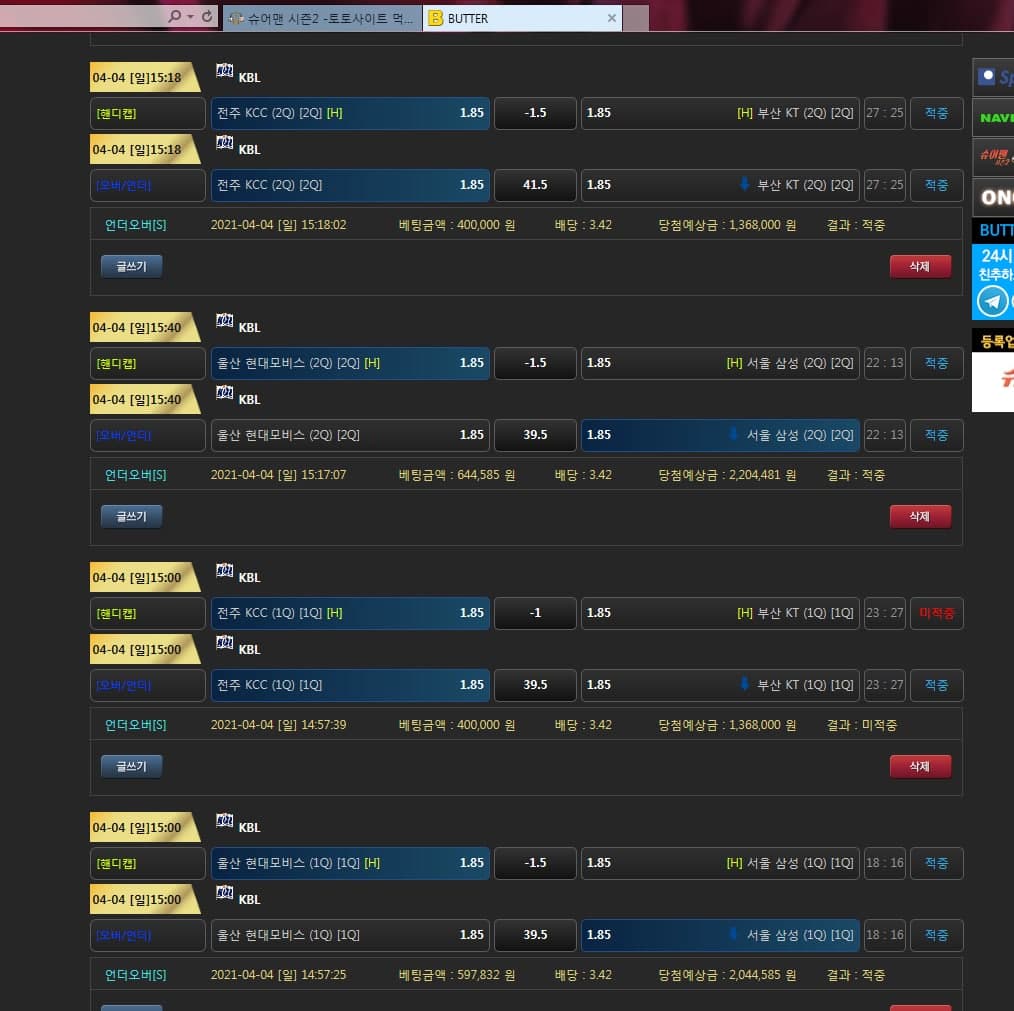Viewport: 1014px width, 1011px height.
Task: Click the red 미적중 result badge
Action: click(x=936, y=613)
